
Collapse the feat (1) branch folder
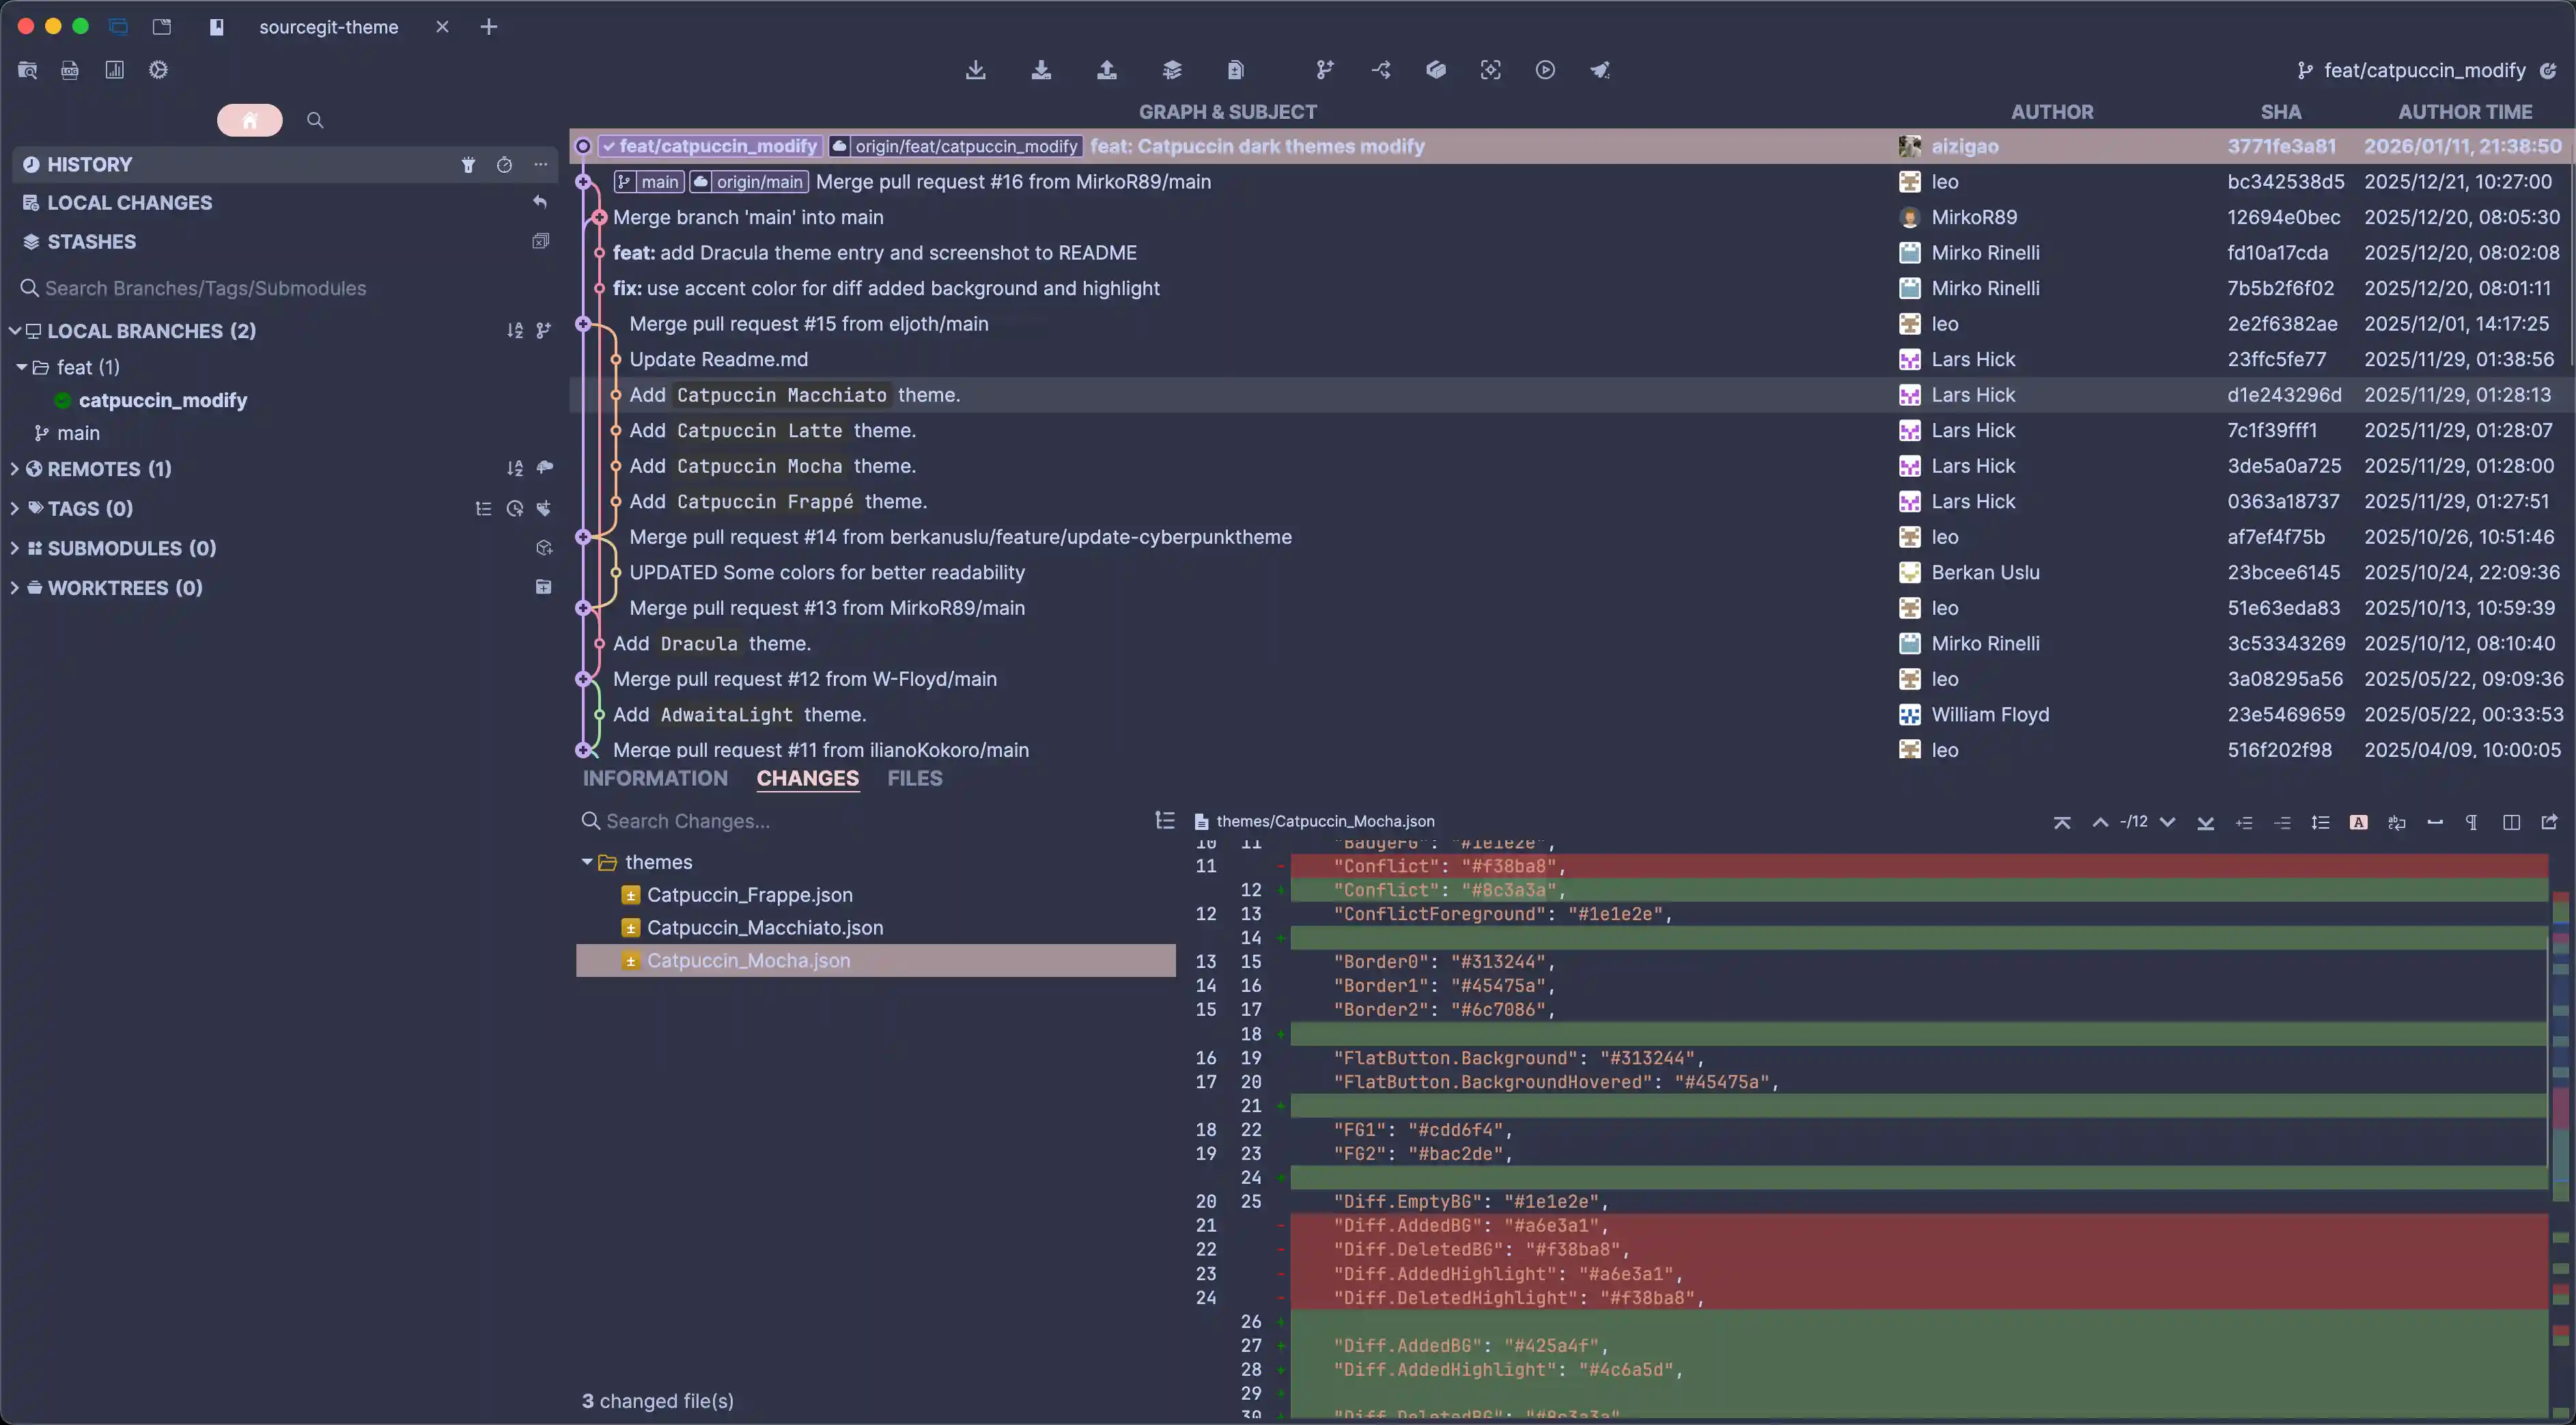coord(22,367)
